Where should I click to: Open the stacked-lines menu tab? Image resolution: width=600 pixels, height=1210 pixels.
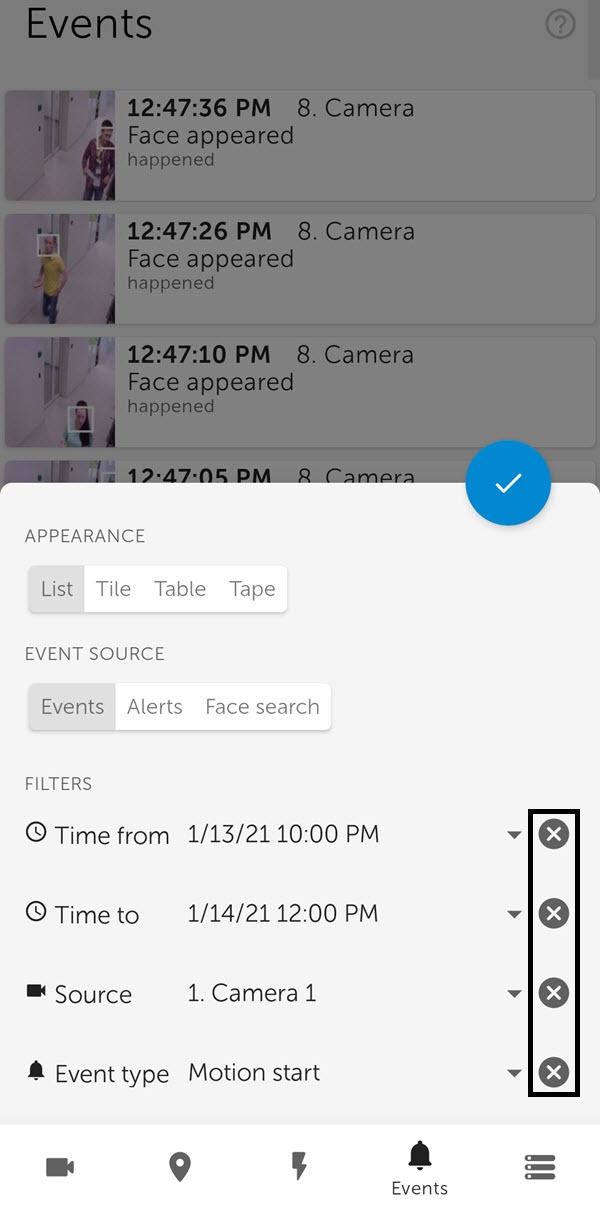coord(540,1167)
